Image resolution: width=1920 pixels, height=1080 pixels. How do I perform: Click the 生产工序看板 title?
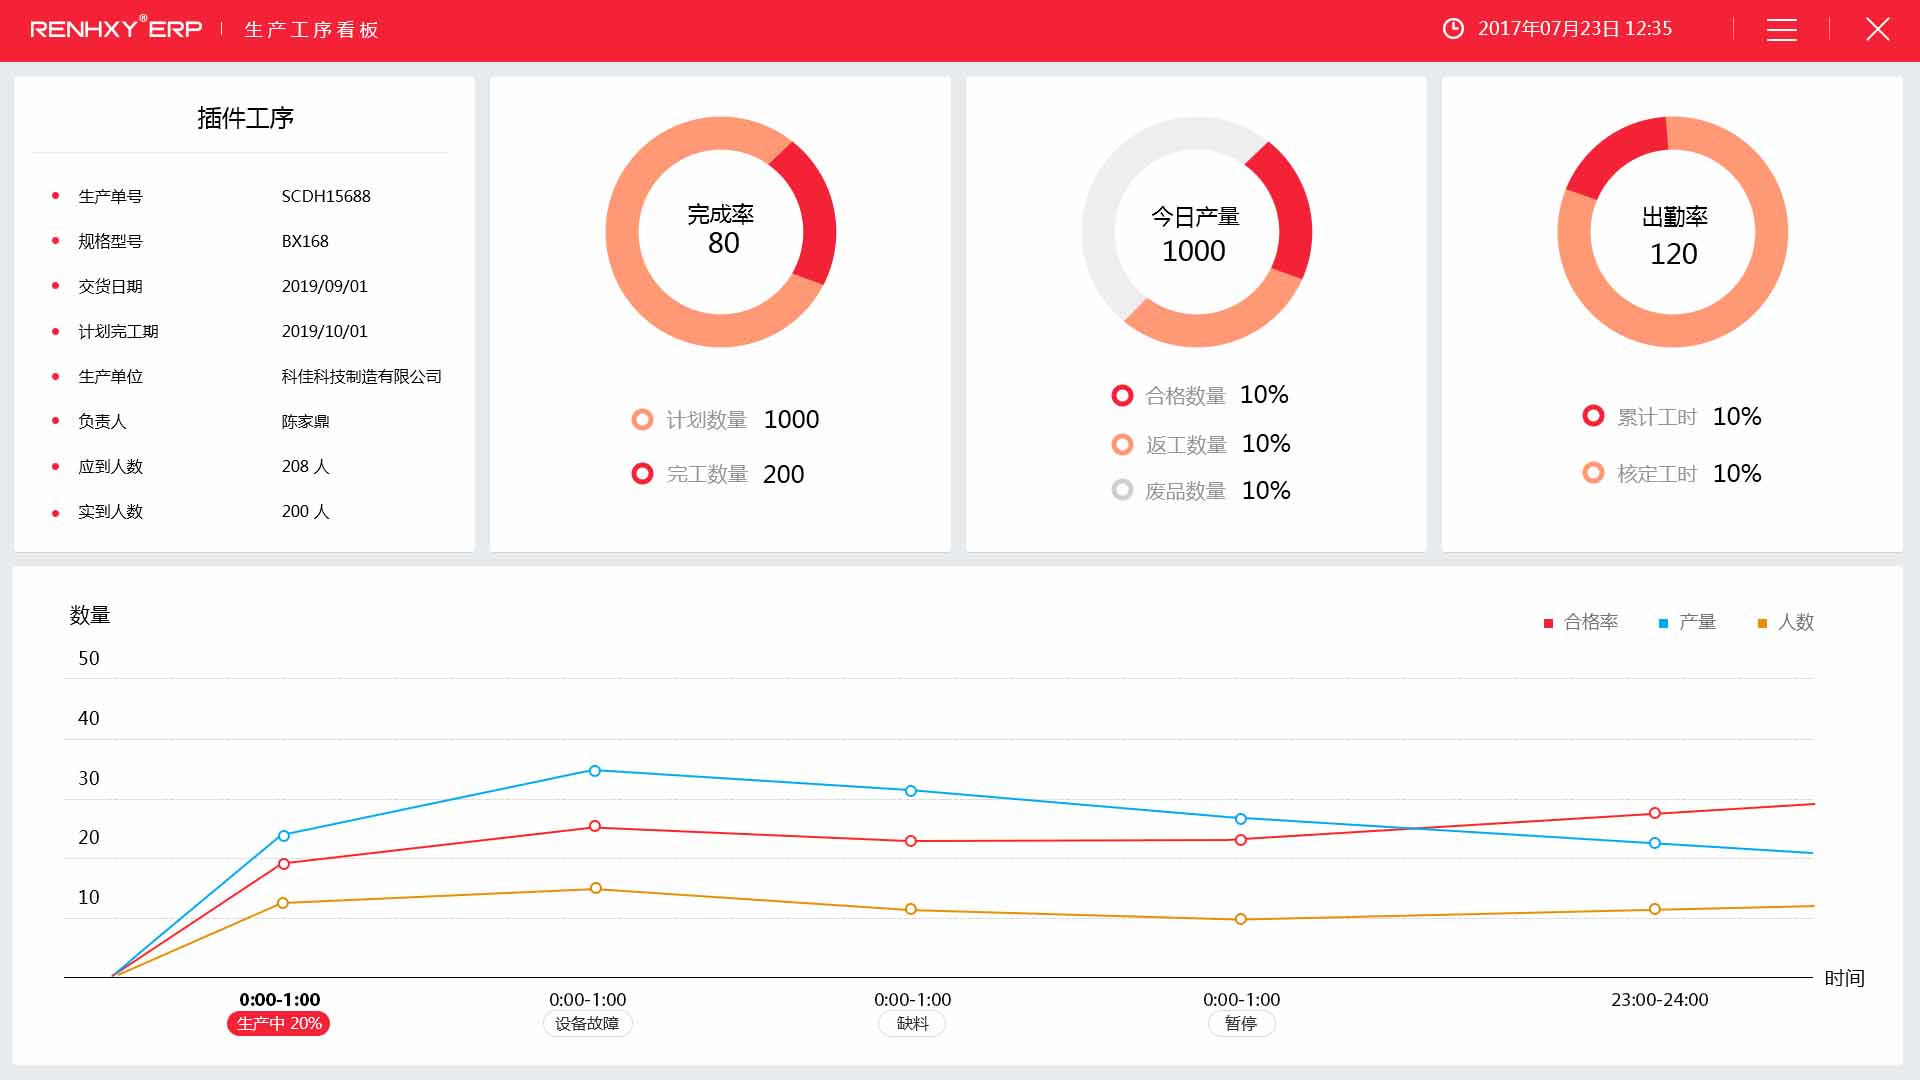[312, 30]
